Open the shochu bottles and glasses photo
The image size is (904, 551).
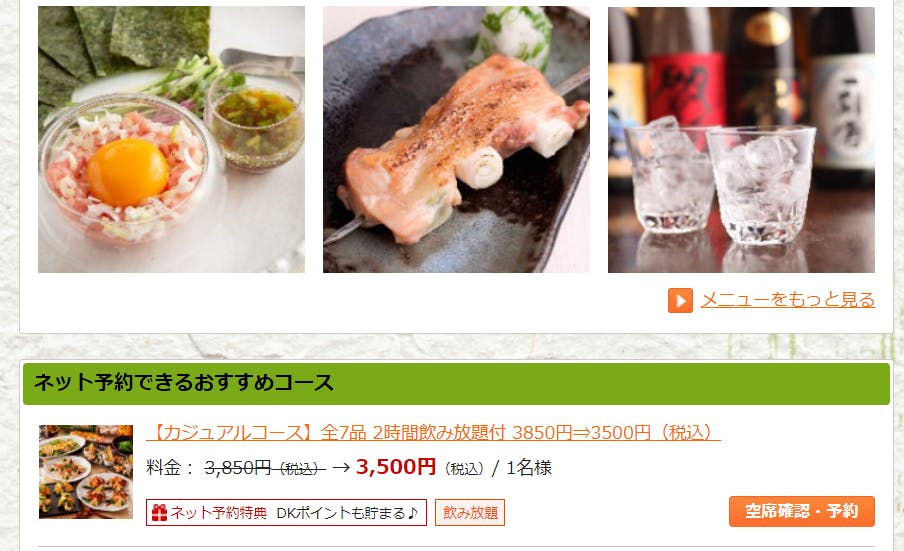741,139
